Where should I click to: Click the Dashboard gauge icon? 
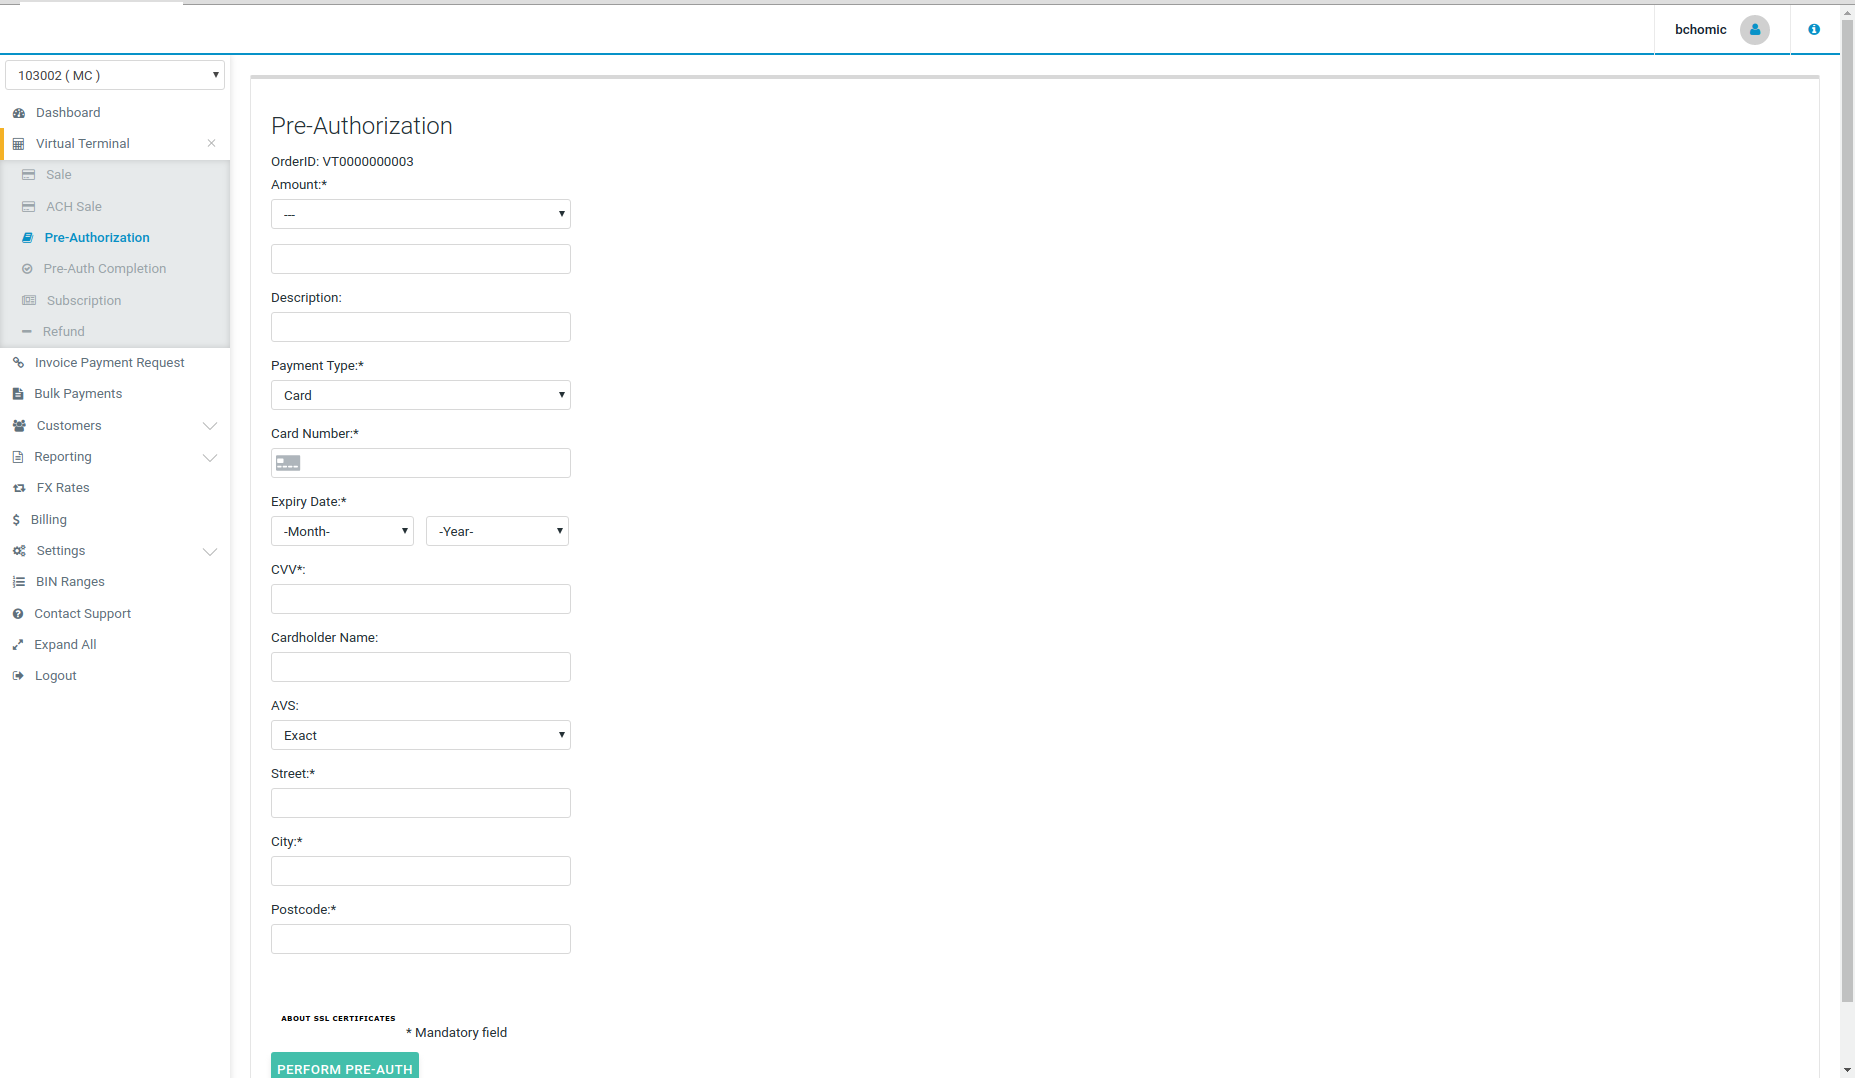tap(18, 113)
